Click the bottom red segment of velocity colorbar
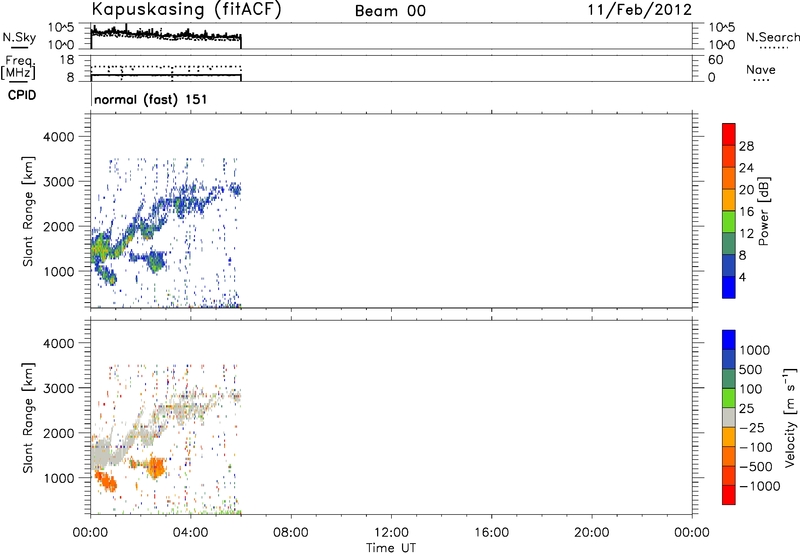 coord(729,495)
